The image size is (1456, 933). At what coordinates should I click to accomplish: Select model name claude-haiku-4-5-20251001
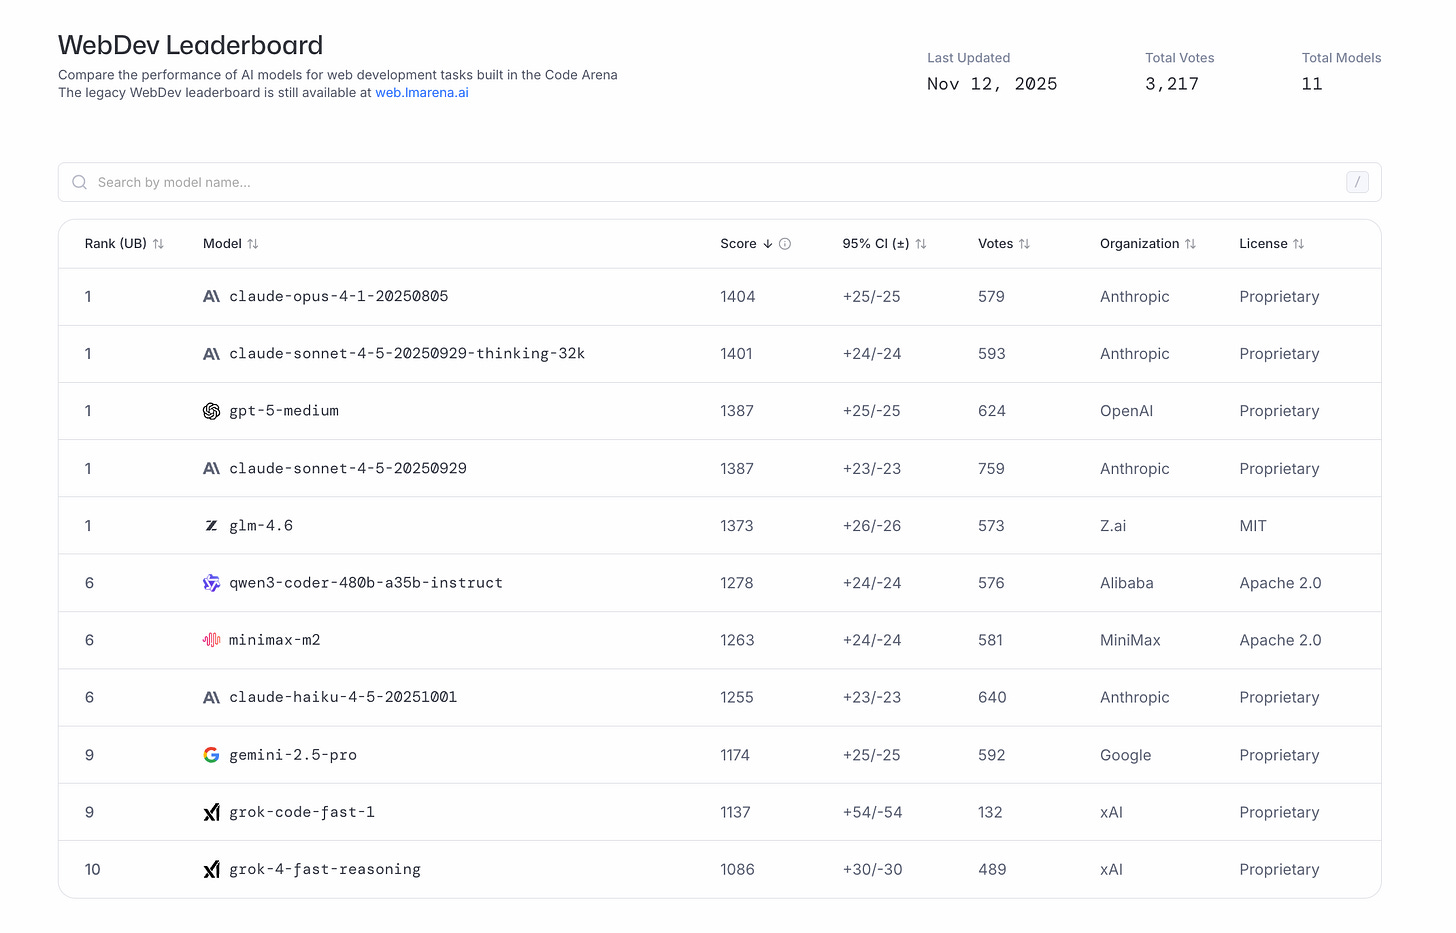tap(343, 698)
